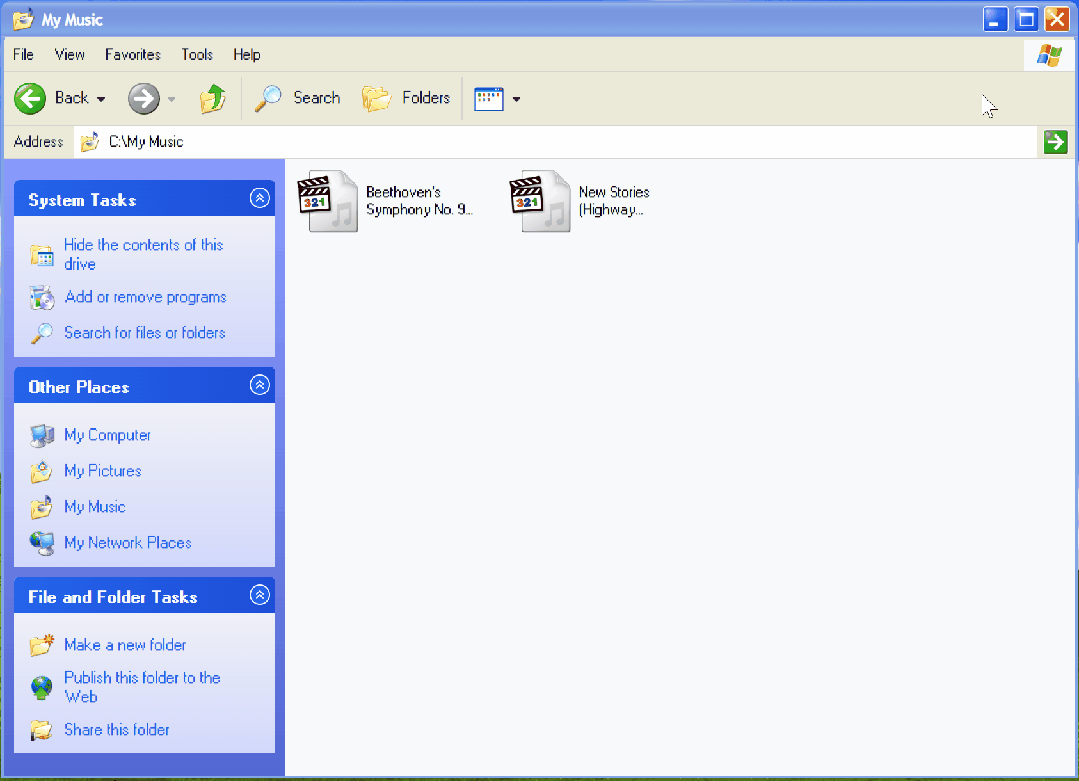Click the green Go arrow in address bar
Viewport: 1079px width, 781px height.
1055,141
